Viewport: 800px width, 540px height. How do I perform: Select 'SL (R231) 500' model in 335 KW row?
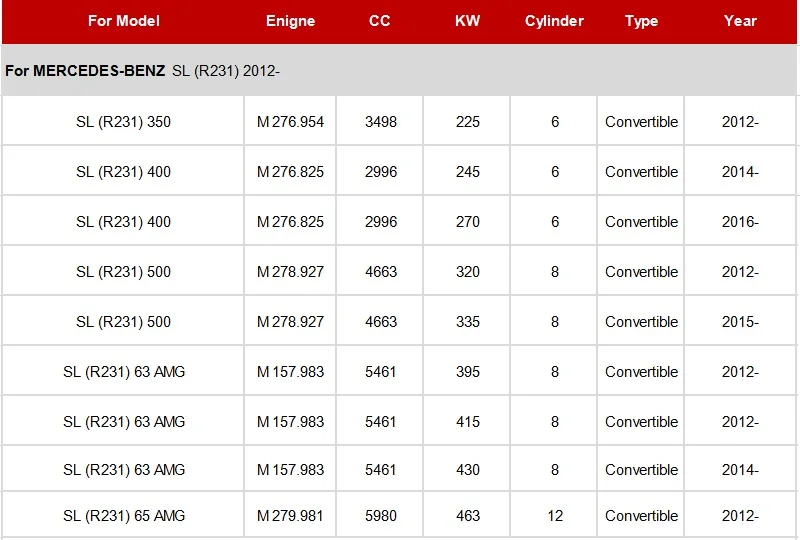pyautogui.click(x=123, y=322)
